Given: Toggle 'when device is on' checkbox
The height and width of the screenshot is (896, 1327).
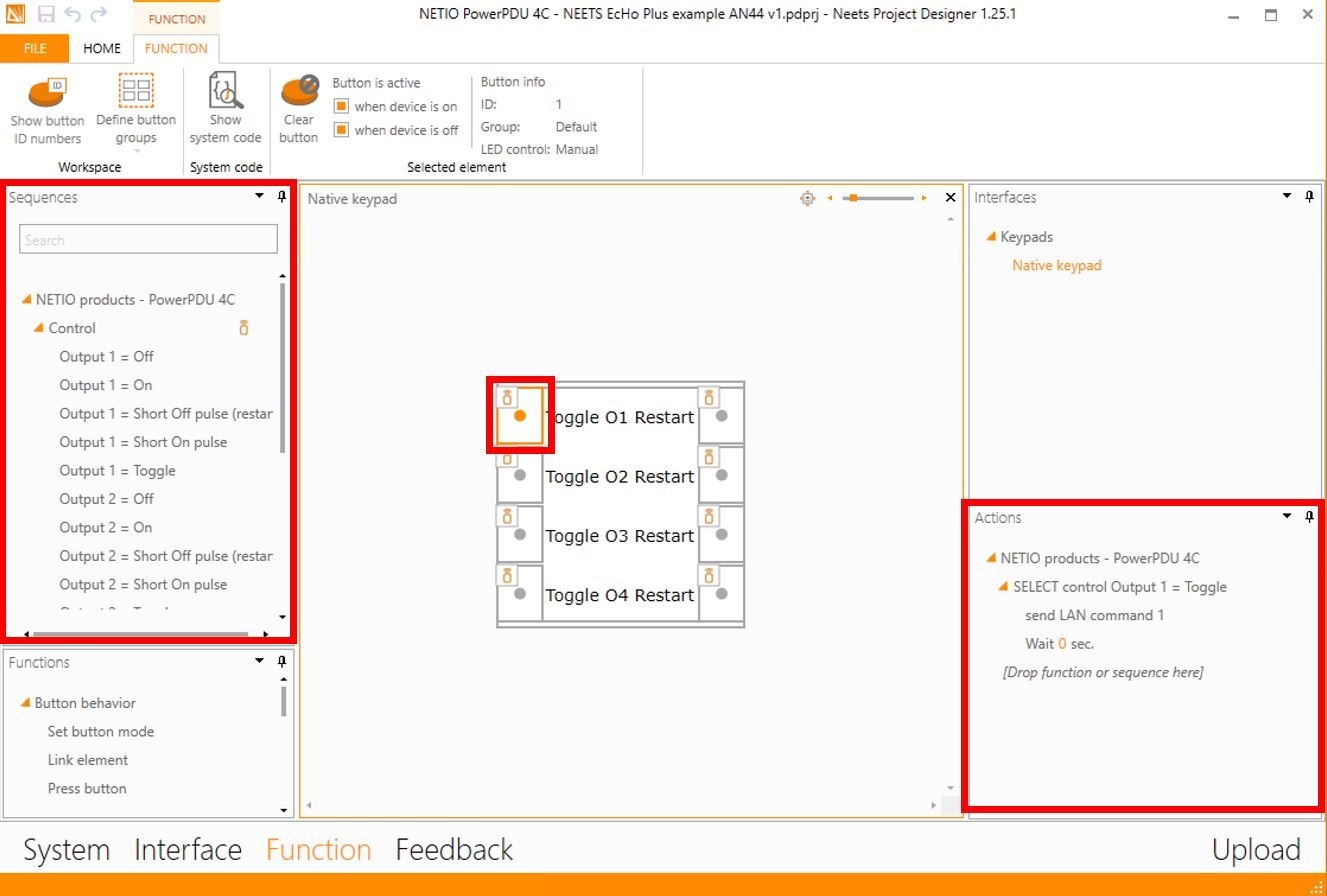Looking at the screenshot, I should click(x=341, y=106).
